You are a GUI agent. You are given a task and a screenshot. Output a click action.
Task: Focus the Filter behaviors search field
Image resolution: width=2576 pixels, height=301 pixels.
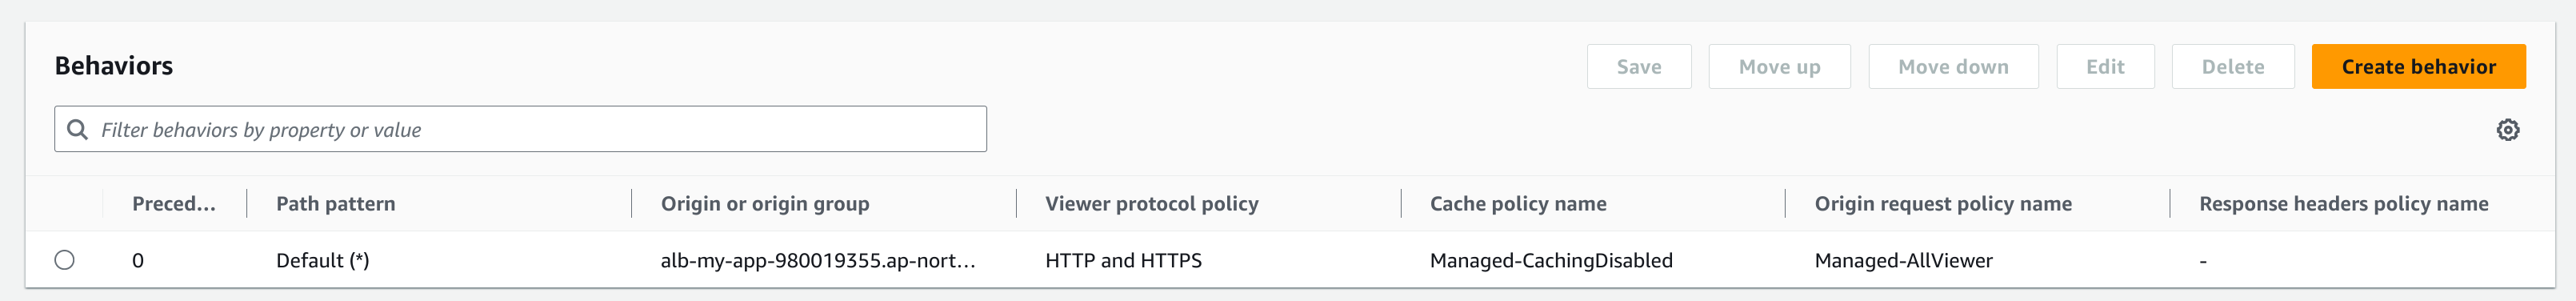520,129
